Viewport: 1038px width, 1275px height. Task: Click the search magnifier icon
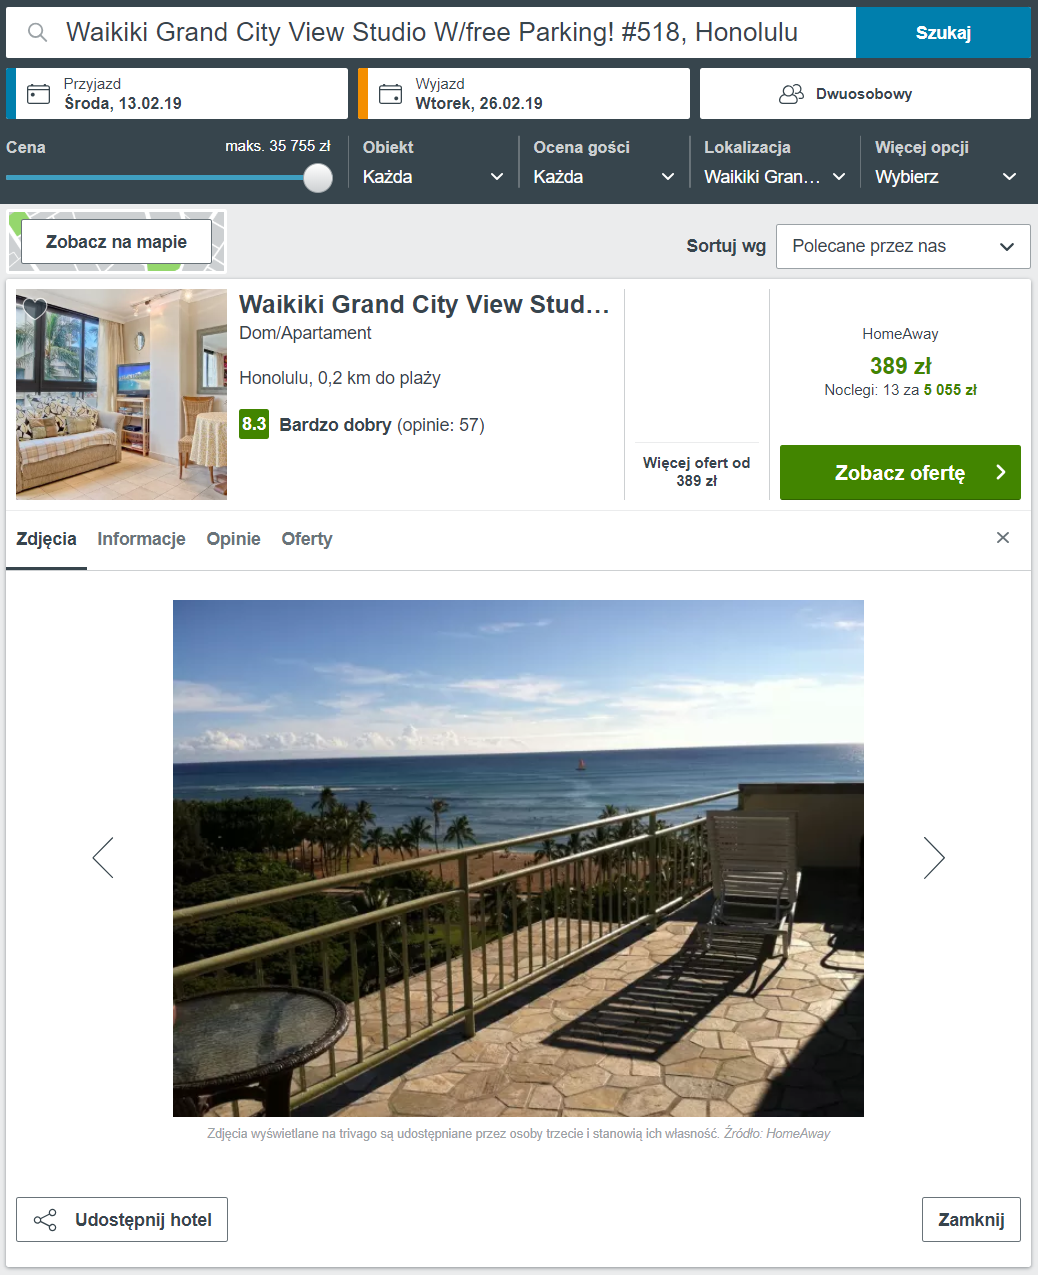point(38,33)
